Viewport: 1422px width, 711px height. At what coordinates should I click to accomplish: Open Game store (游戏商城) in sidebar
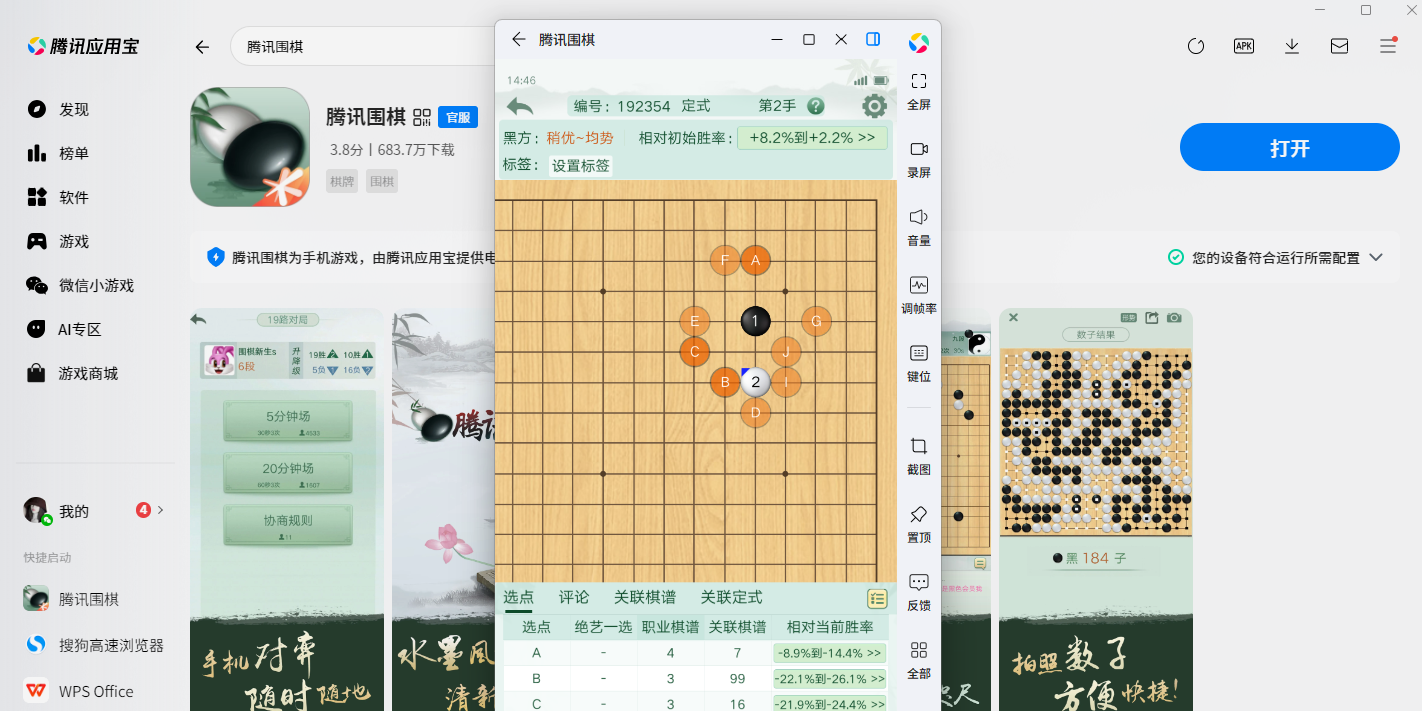tap(72, 373)
